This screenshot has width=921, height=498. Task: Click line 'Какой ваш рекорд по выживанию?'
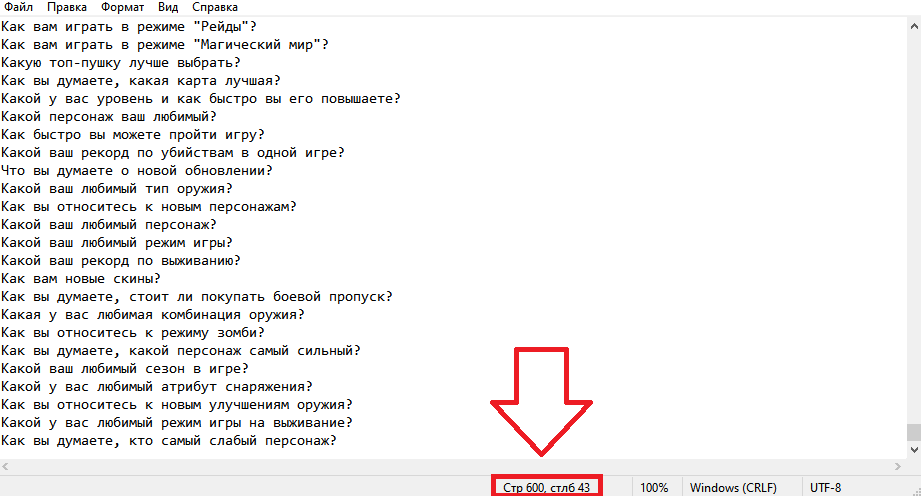pyautogui.click(x=121, y=261)
